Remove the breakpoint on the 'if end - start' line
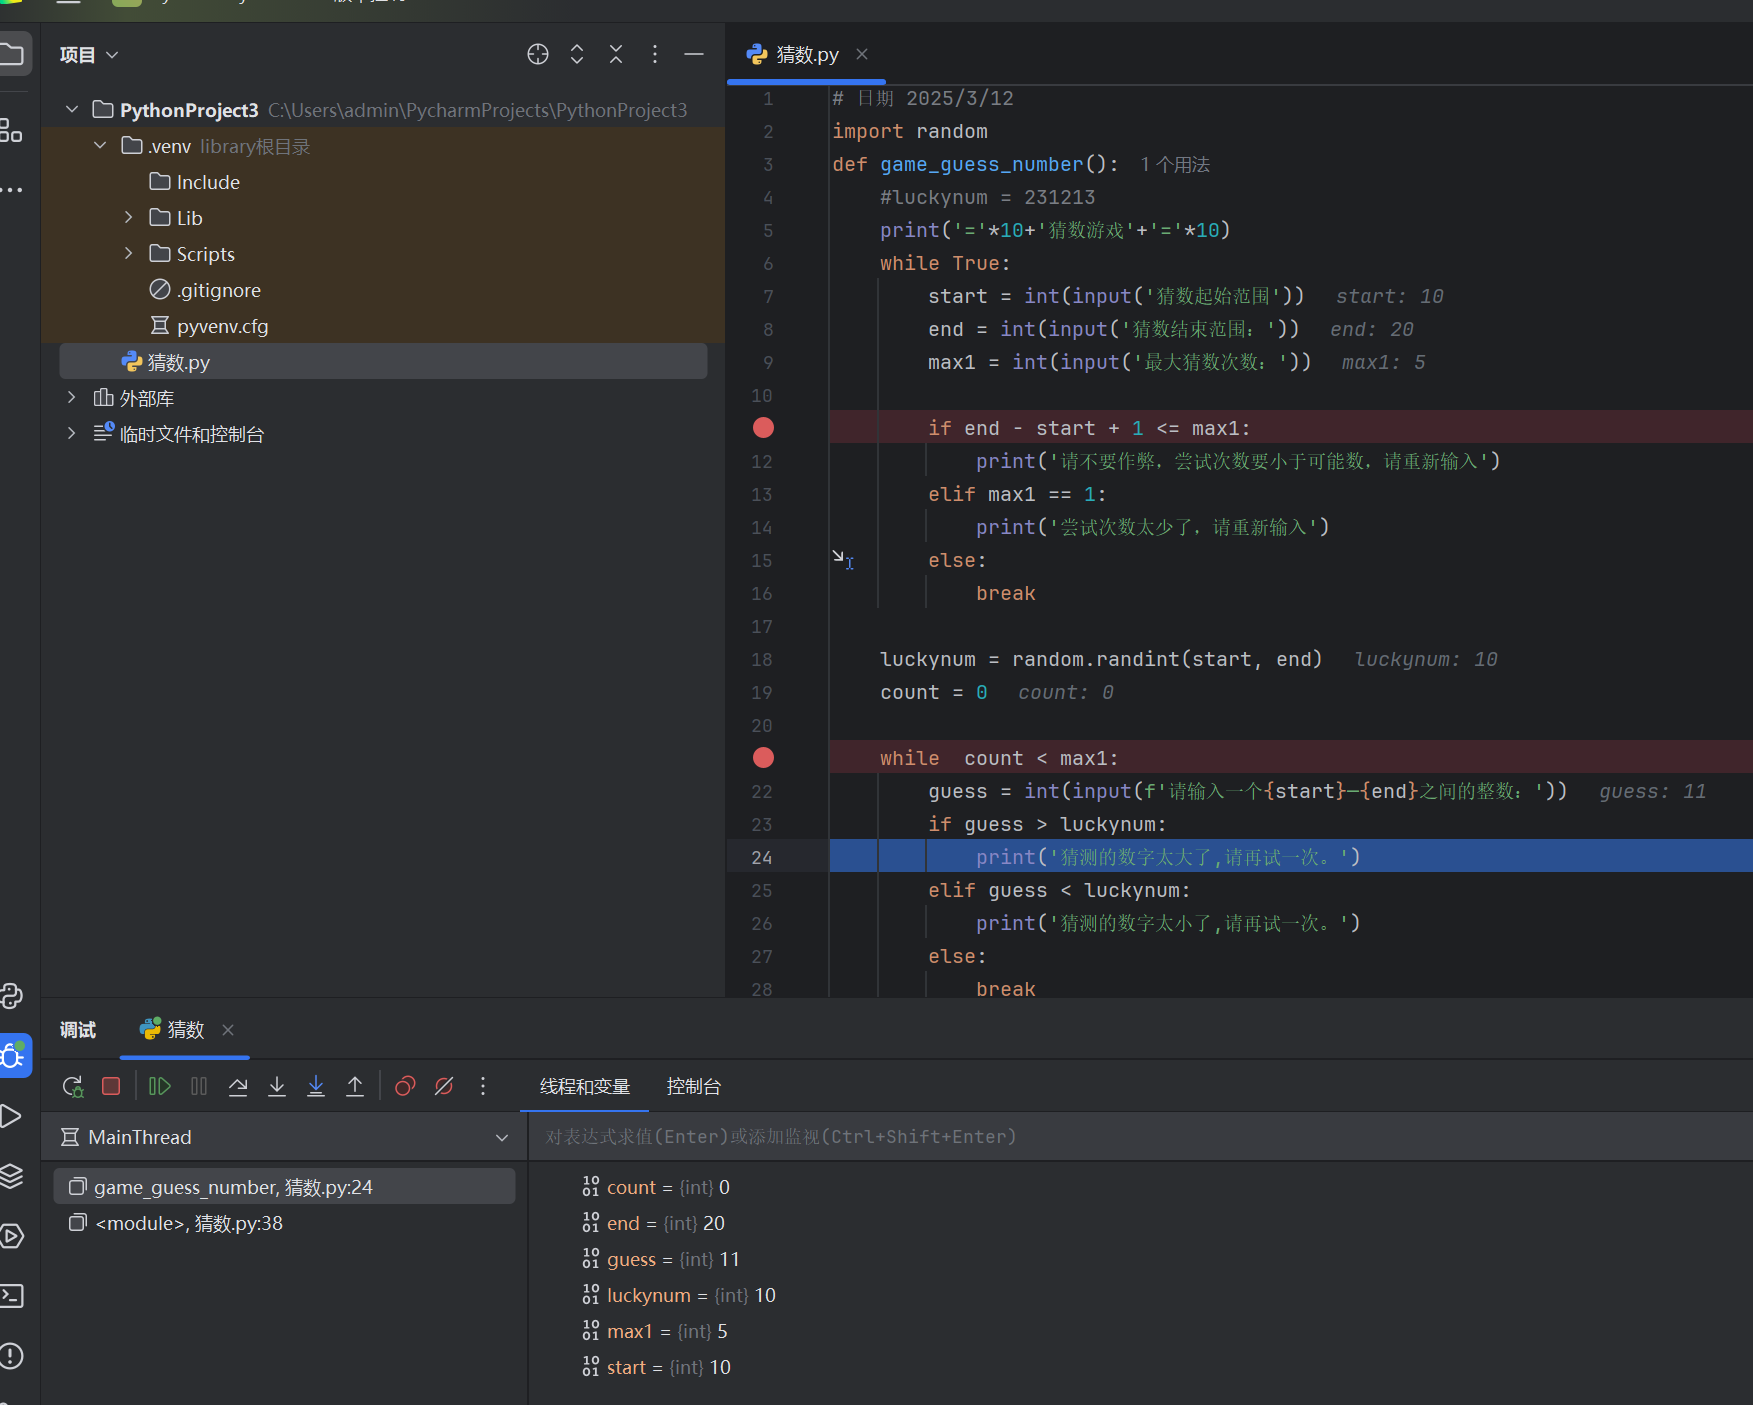Viewport: 1753px width, 1405px height. click(x=763, y=428)
